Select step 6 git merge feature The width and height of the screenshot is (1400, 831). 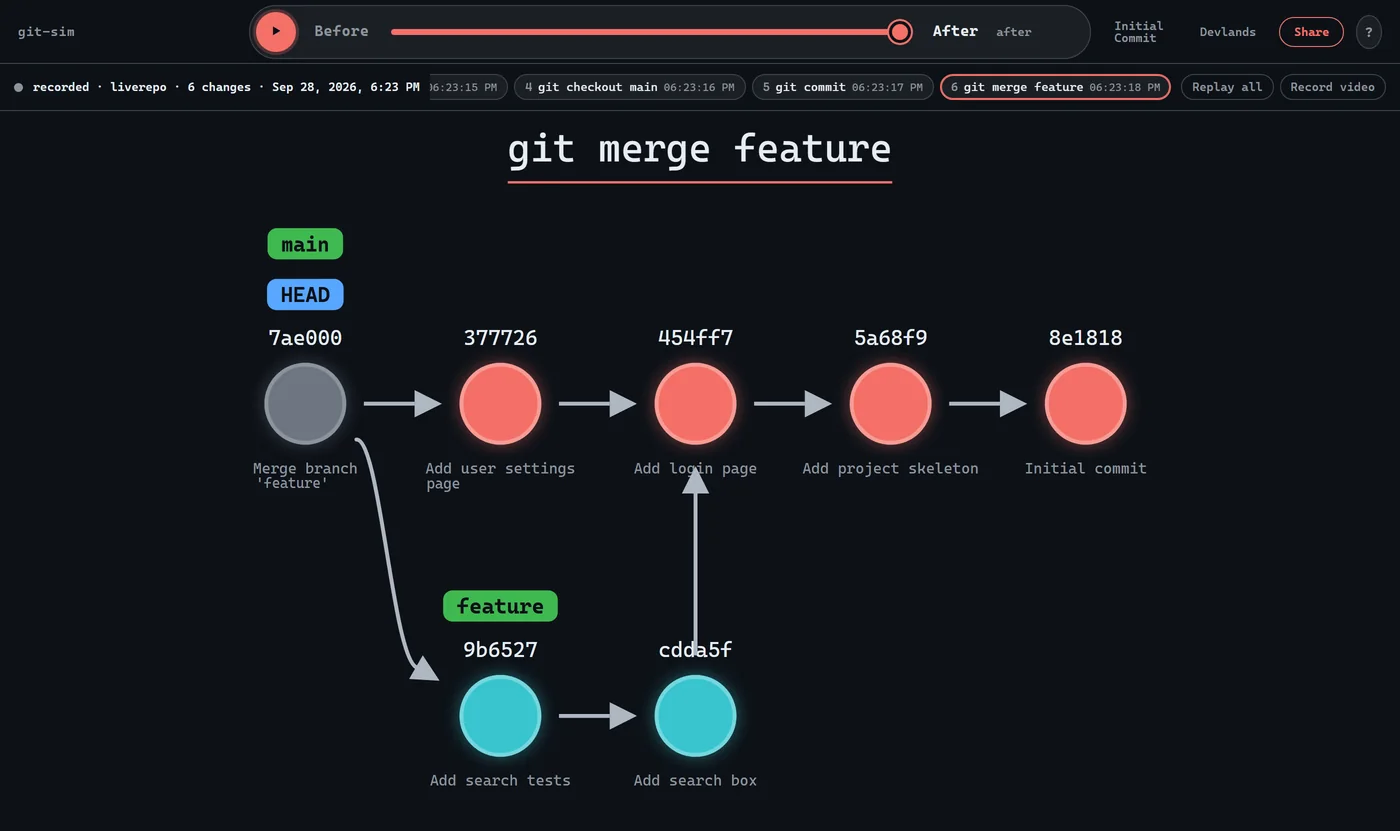click(x=1055, y=87)
